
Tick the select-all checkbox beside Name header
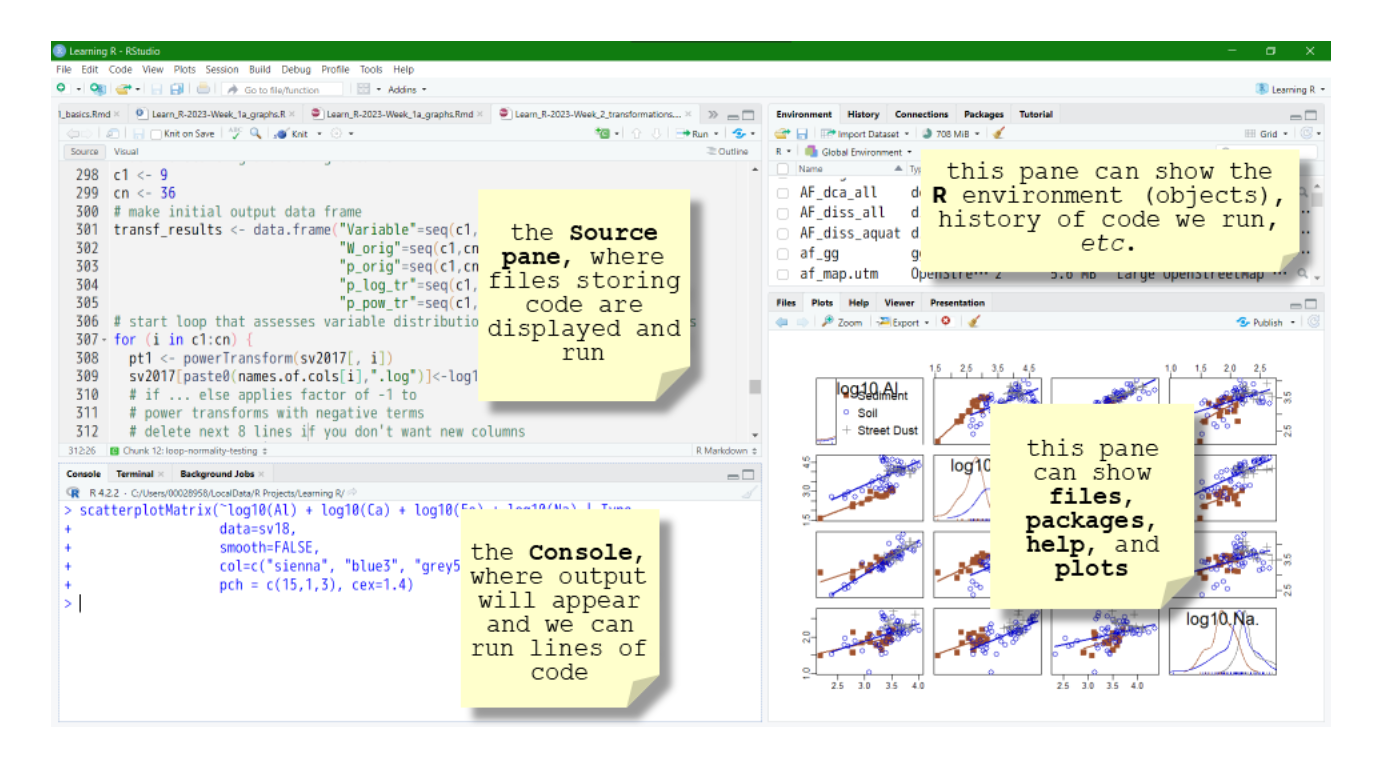(x=783, y=169)
